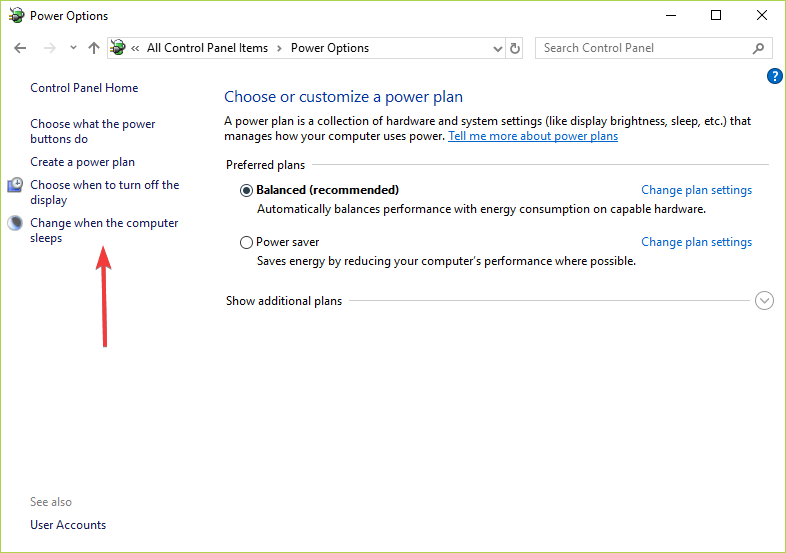Open breadcrumb overflow double chevron
The image size is (786, 553).
coord(135,49)
